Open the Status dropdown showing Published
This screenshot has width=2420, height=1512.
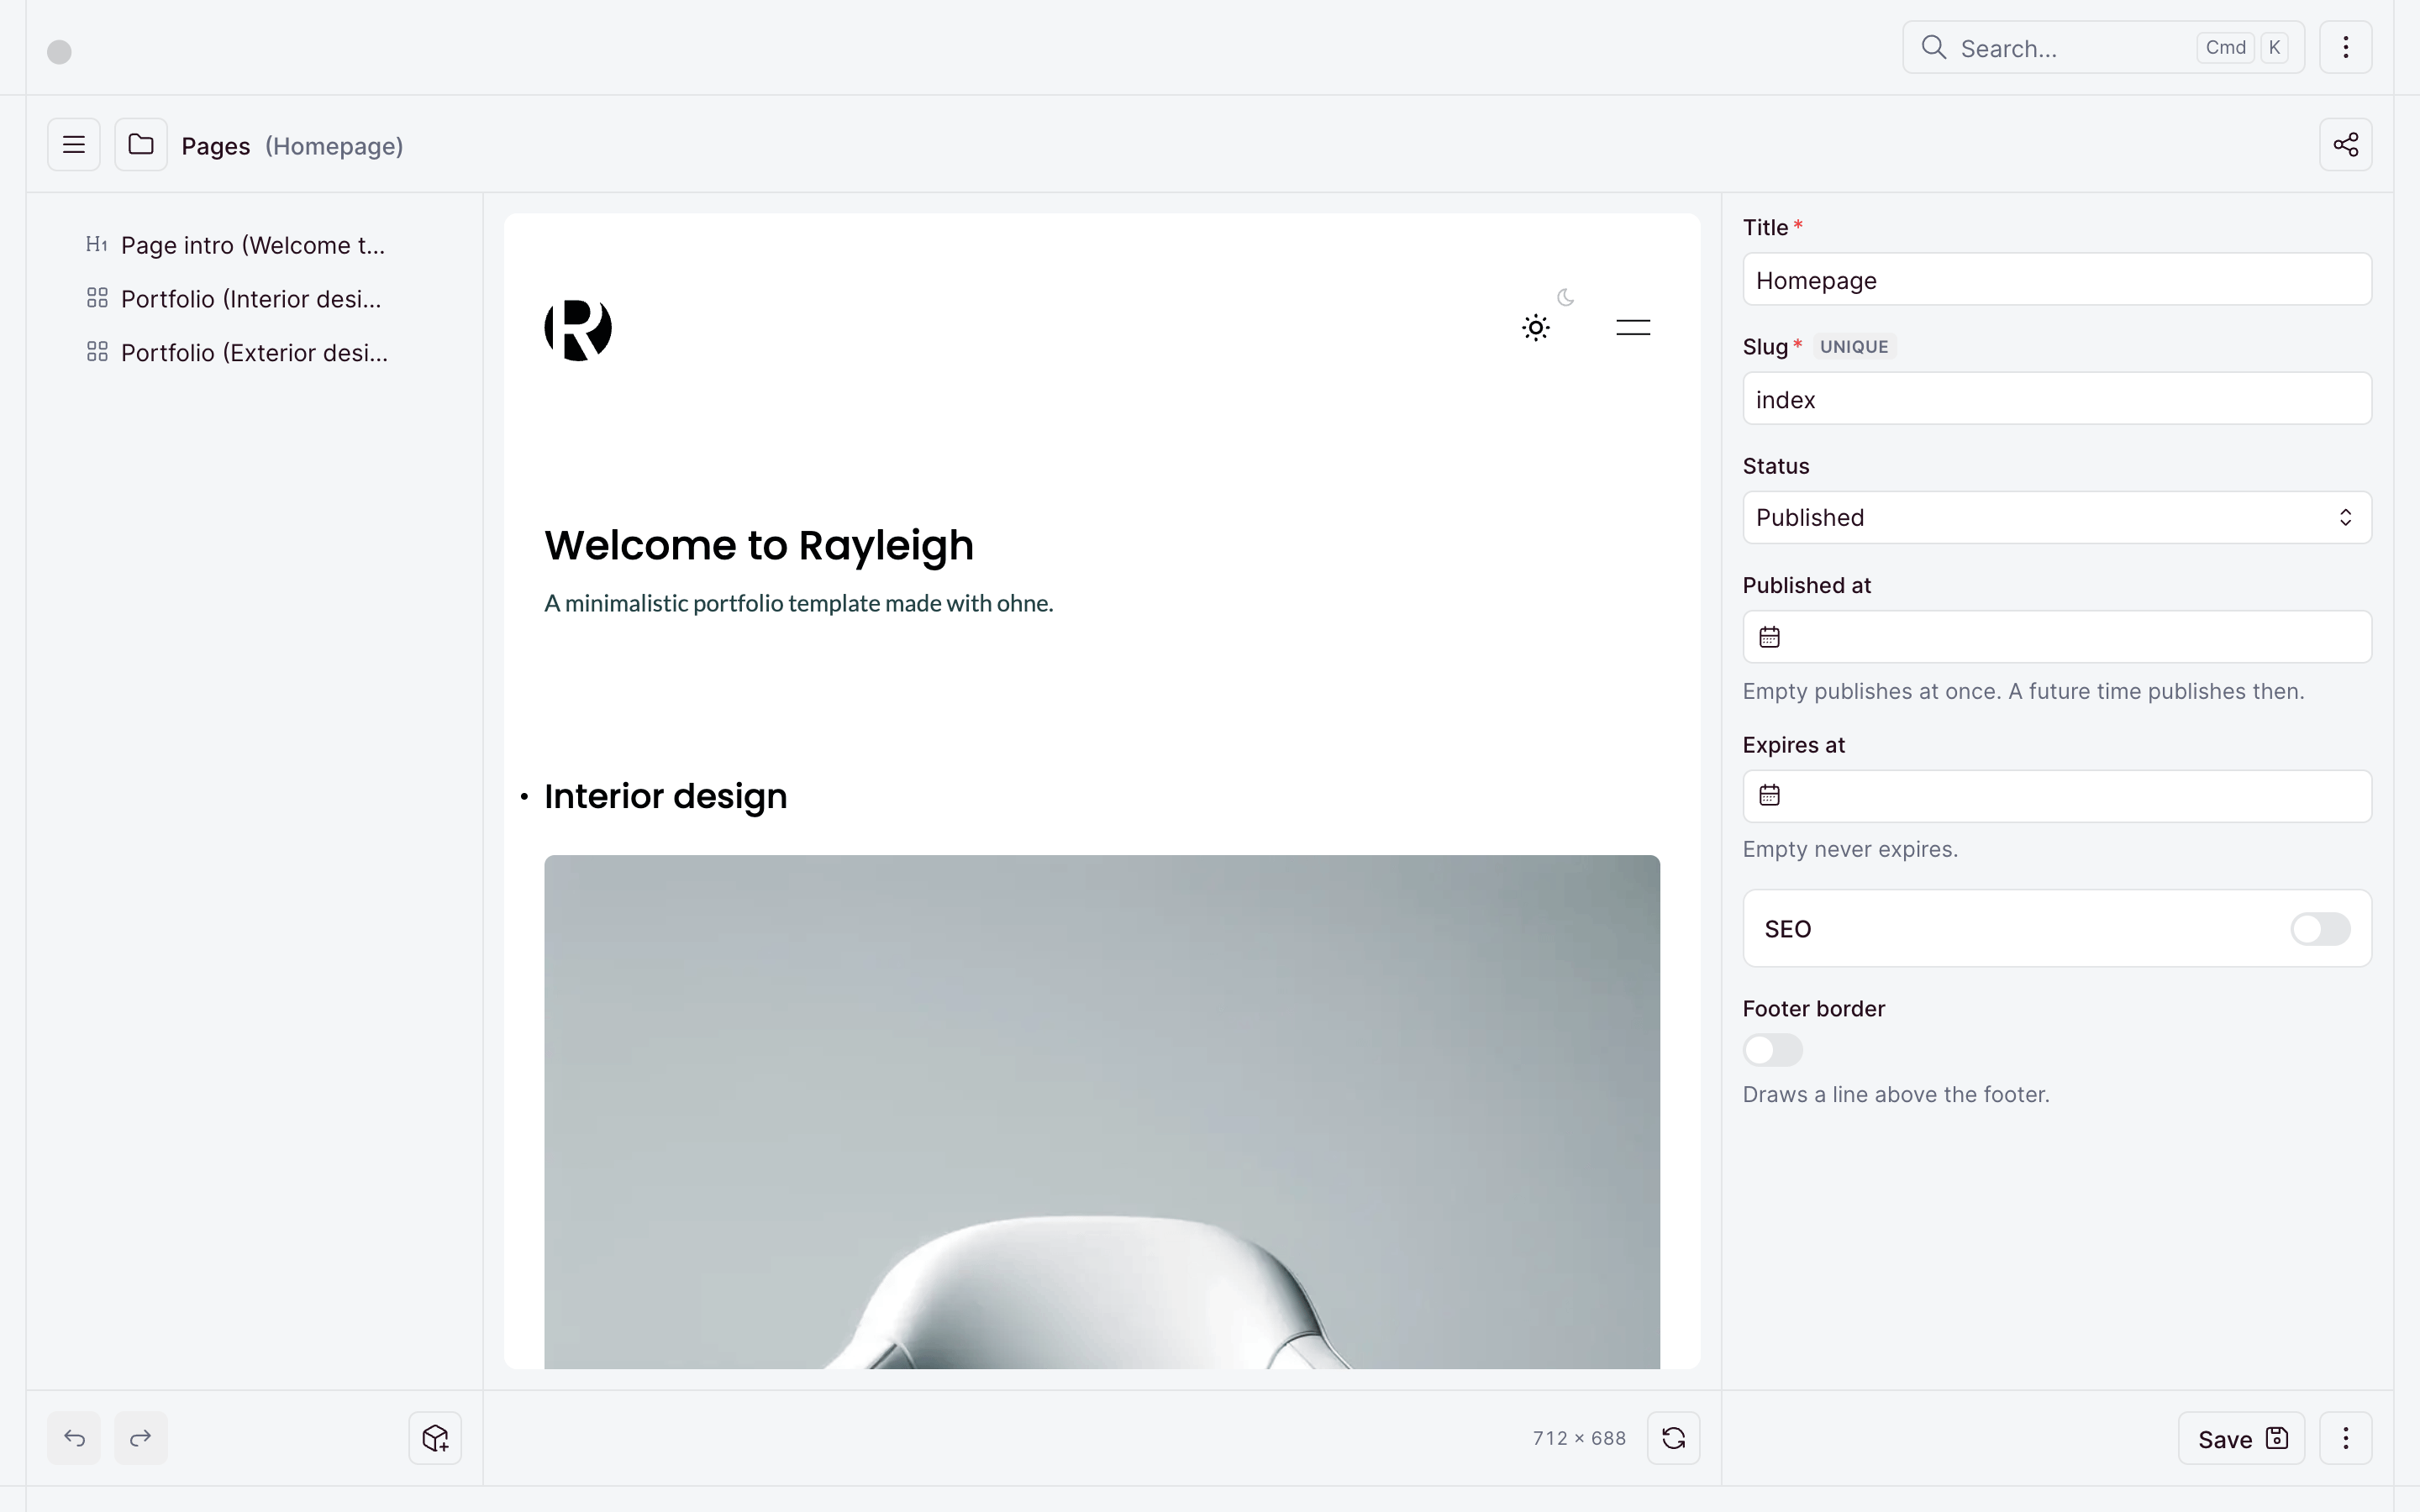[x=2057, y=518]
